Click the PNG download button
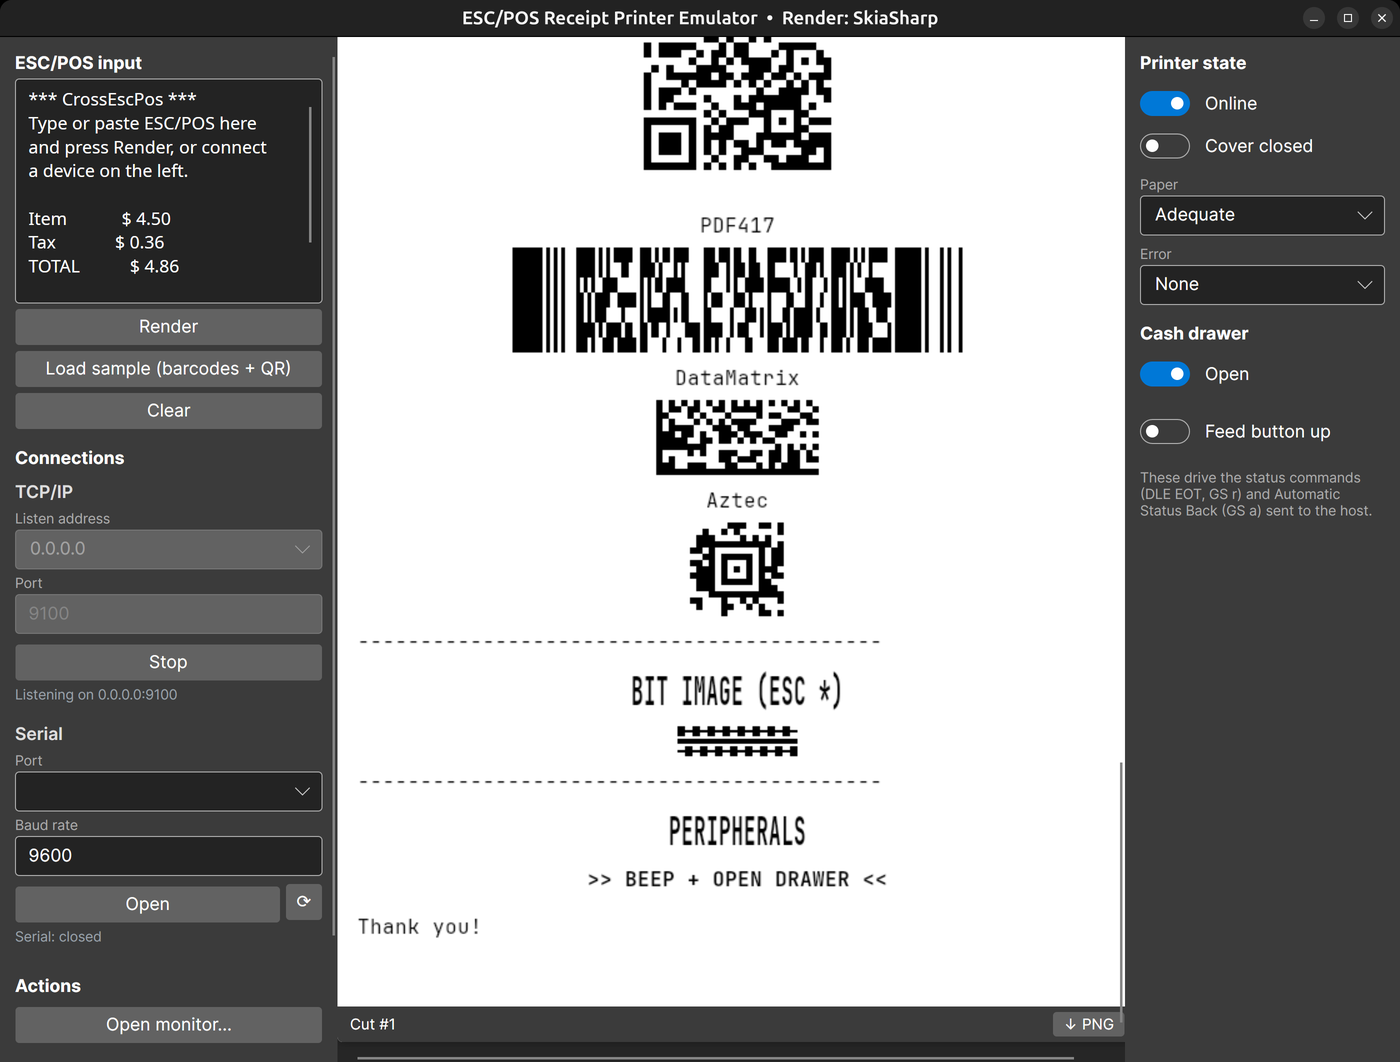Image resolution: width=1400 pixels, height=1062 pixels. click(1089, 1024)
